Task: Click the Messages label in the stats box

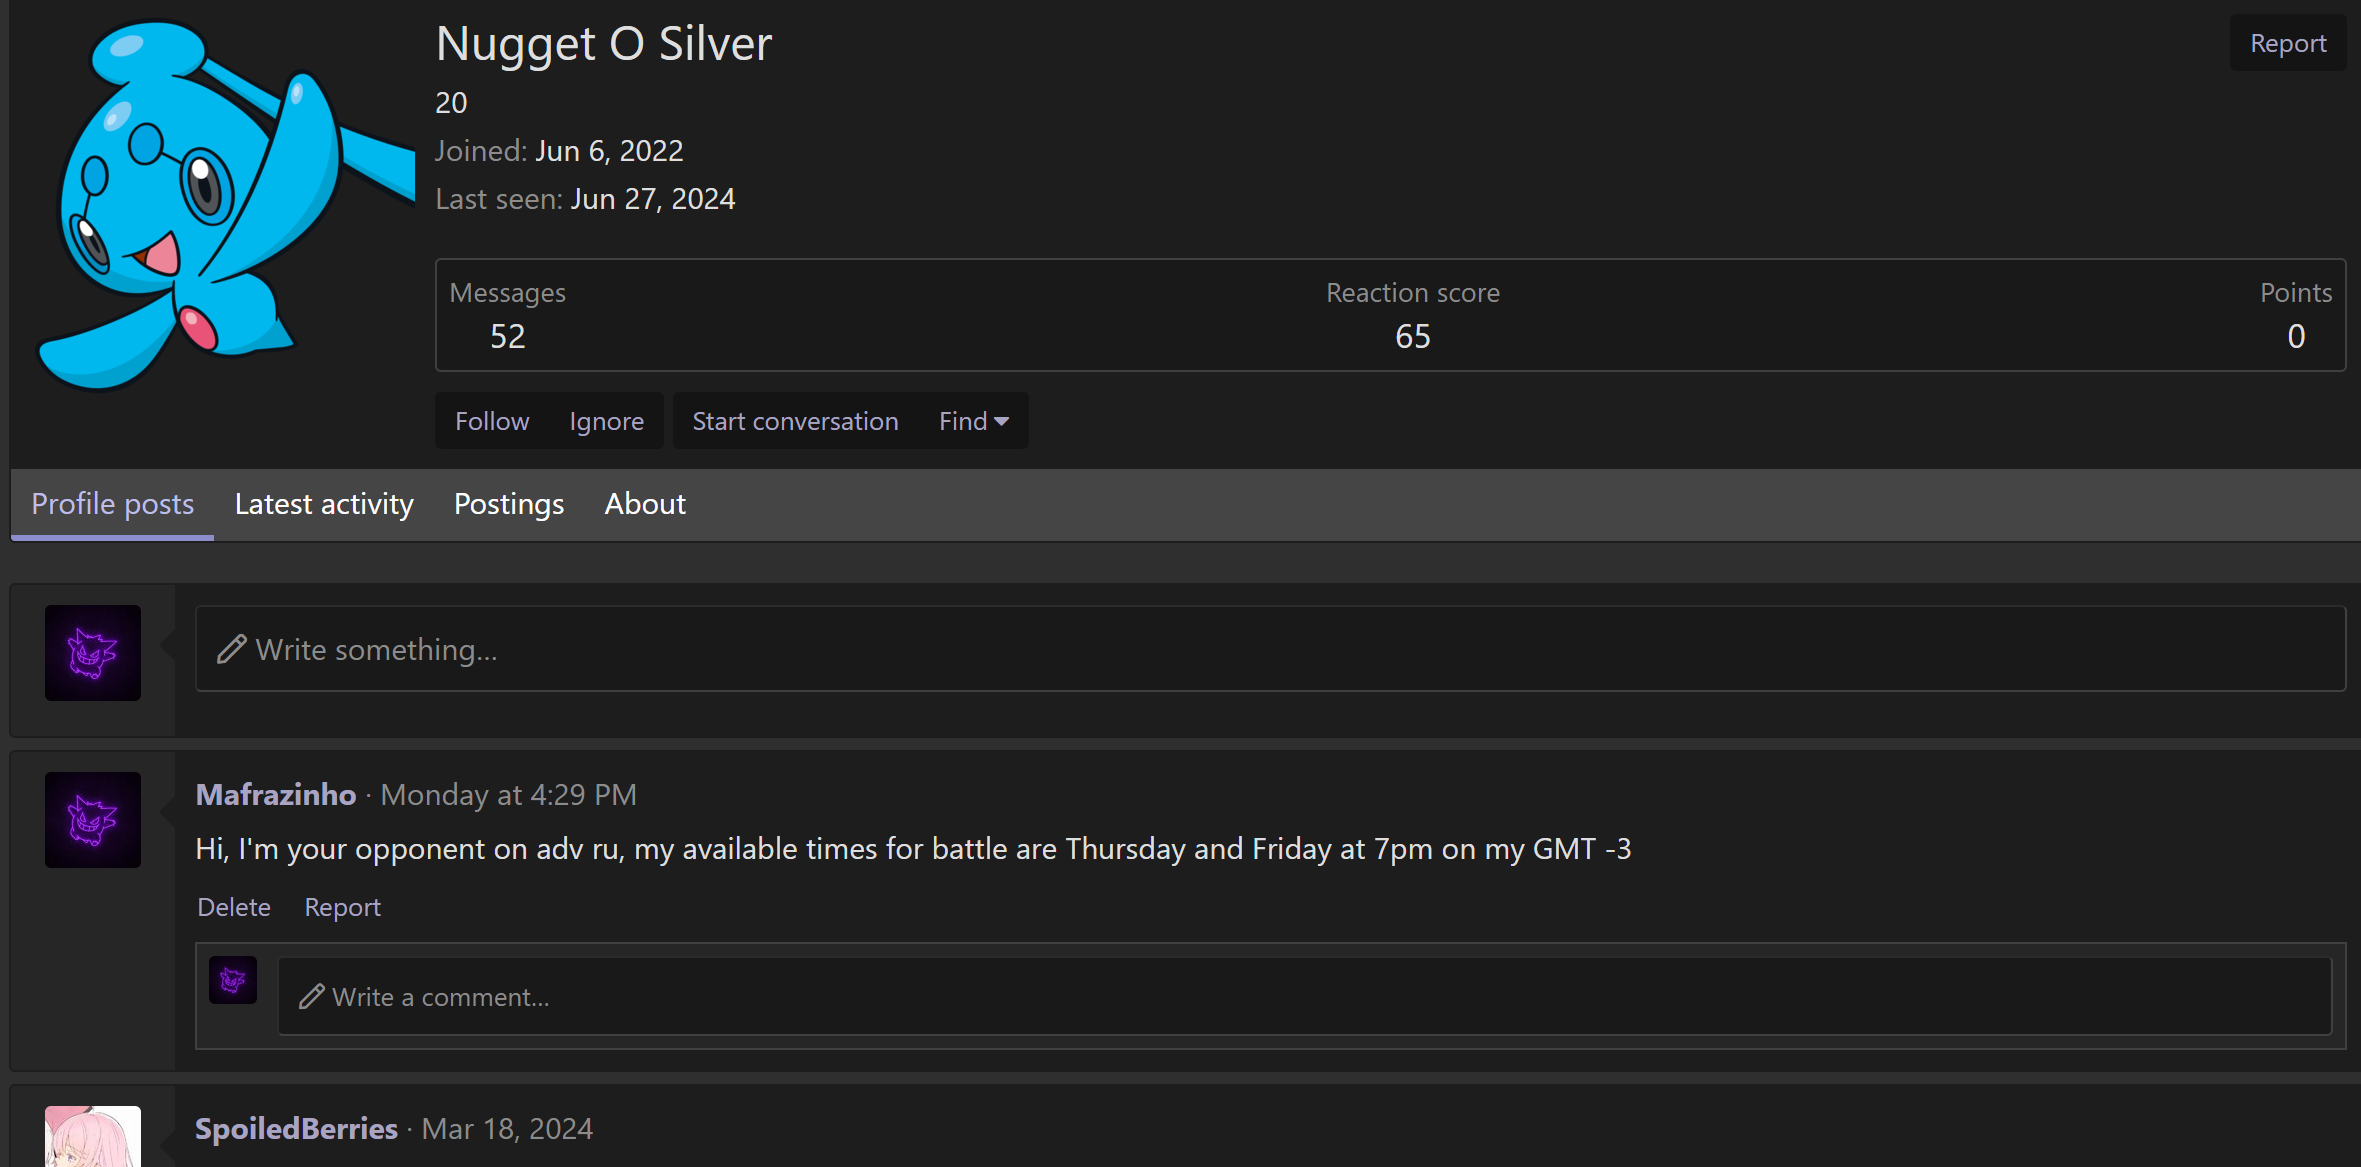Action: [x=507, y=293]
